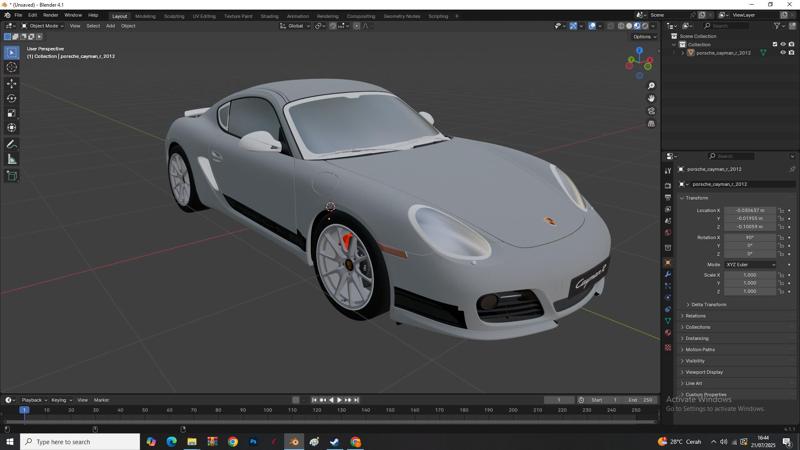Click the pan view hand icon
This screenshot has width=800, height=450.
click(x=651, y=98)
